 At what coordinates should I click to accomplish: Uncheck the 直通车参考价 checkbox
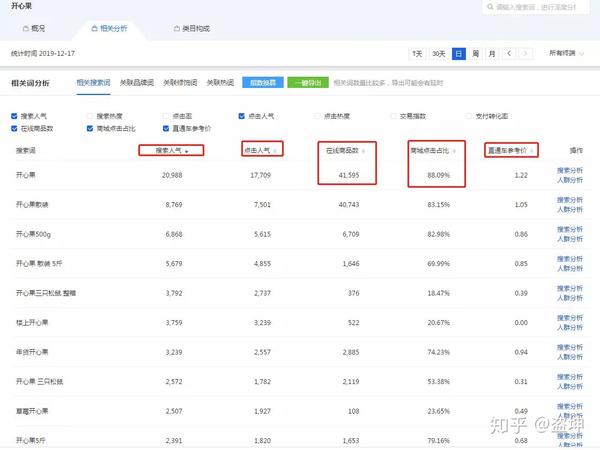click(x=166, y=129)
